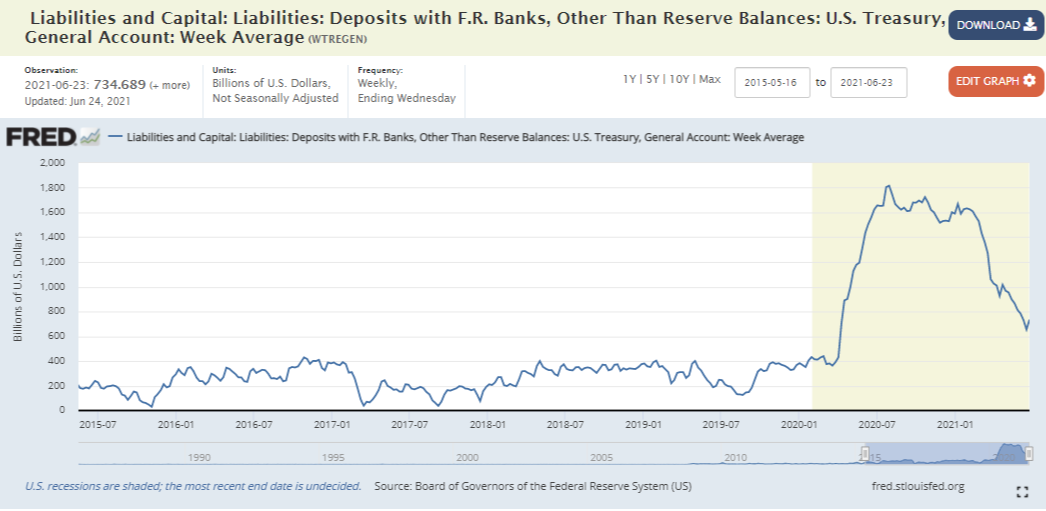The width and height of the screenshot is (1046, 511).
Task: Click the FRED logo icon
Action: pos(53,137)
